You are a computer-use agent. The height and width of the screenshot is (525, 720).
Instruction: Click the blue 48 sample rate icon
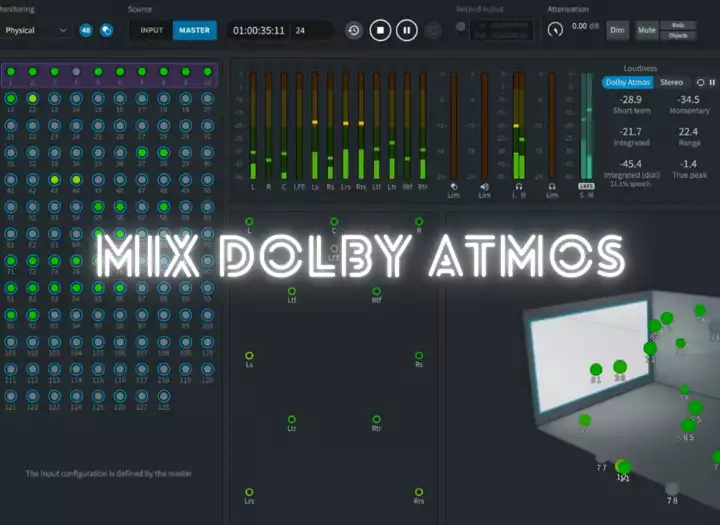tap(85, 30)
